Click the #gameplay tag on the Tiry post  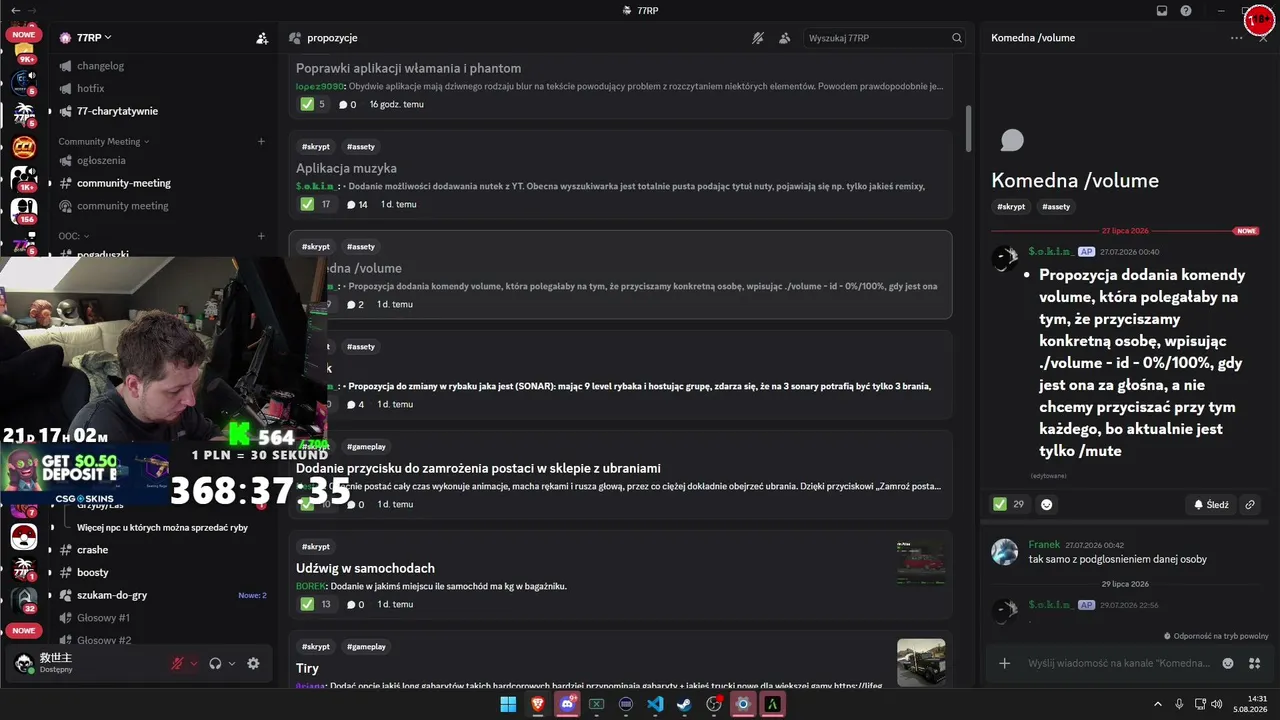point(366,647)
